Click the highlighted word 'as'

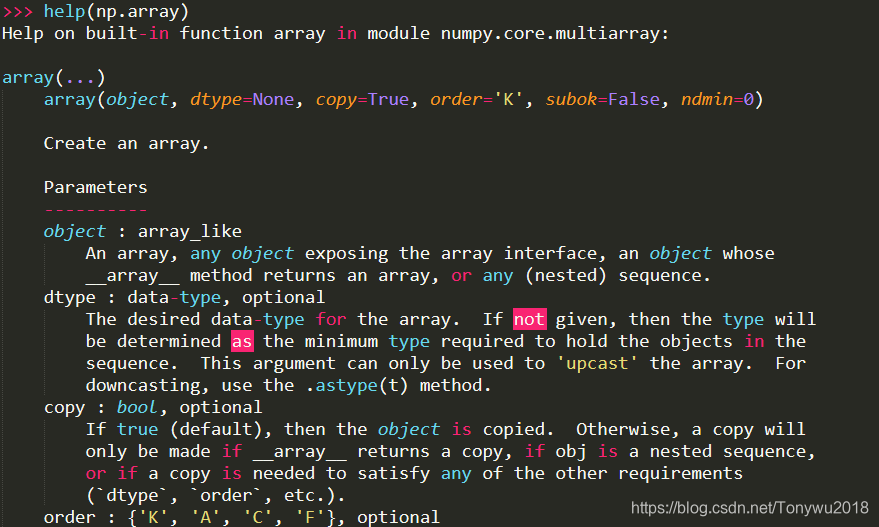(x=242, y=341)
